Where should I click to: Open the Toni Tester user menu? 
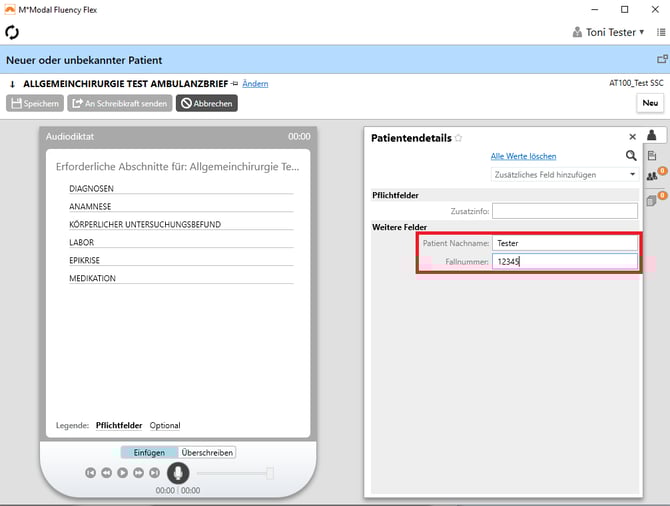(609, 32)
